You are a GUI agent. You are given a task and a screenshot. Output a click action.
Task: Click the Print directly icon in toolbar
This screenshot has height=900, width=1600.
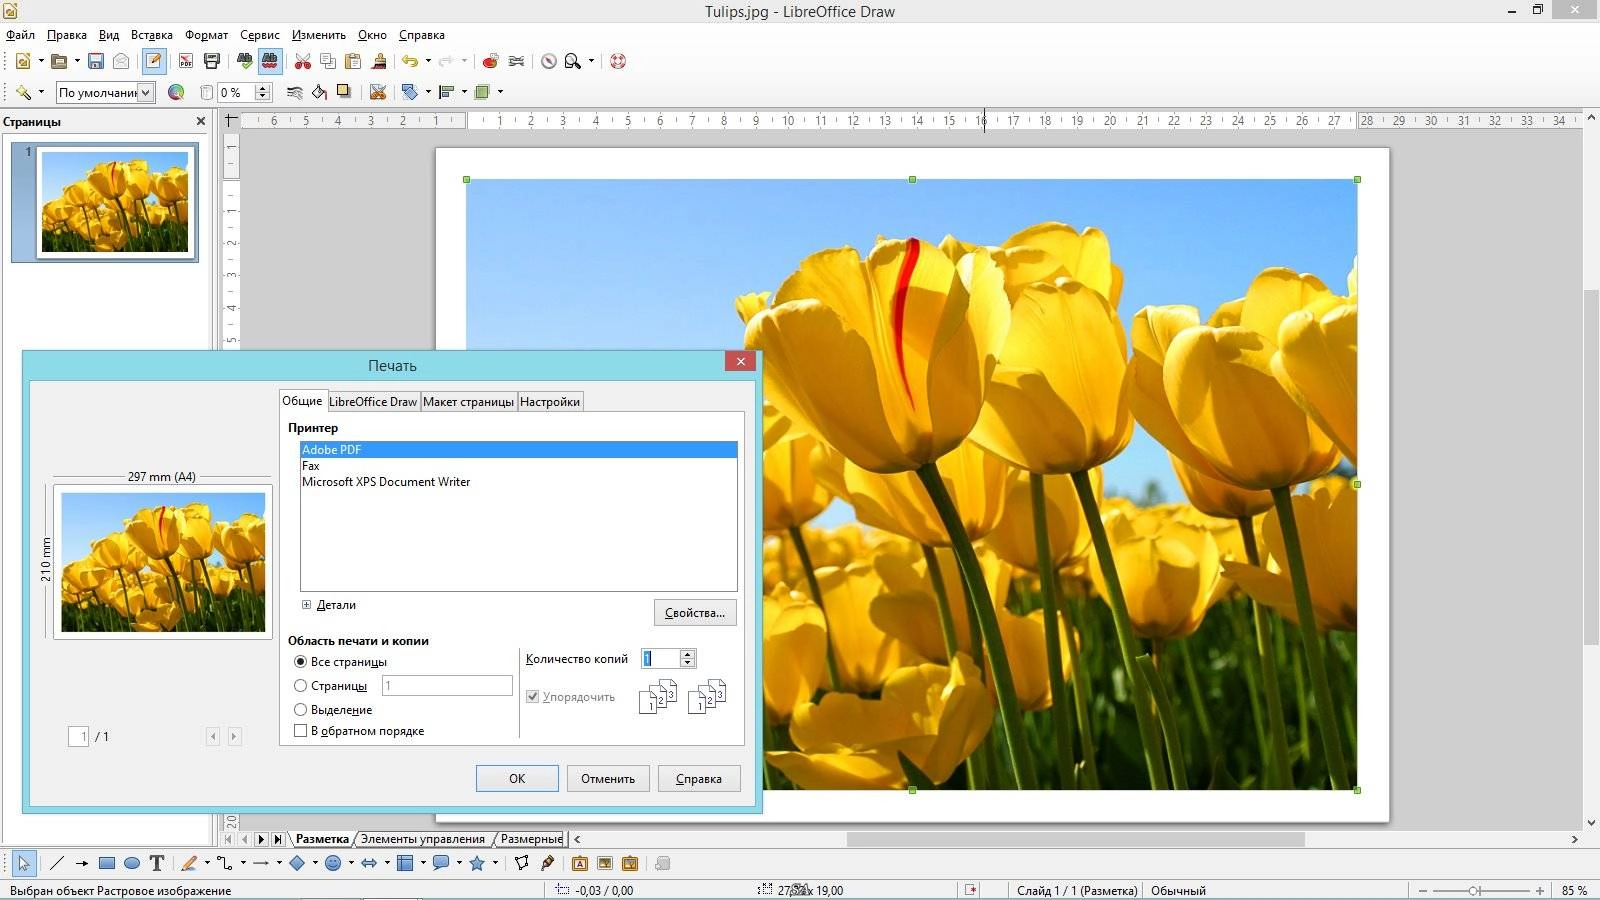click(212, 61)
